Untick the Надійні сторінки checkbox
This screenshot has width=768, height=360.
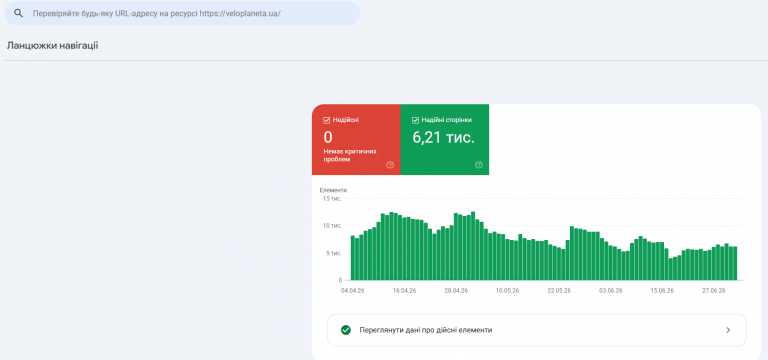(415, 120)
